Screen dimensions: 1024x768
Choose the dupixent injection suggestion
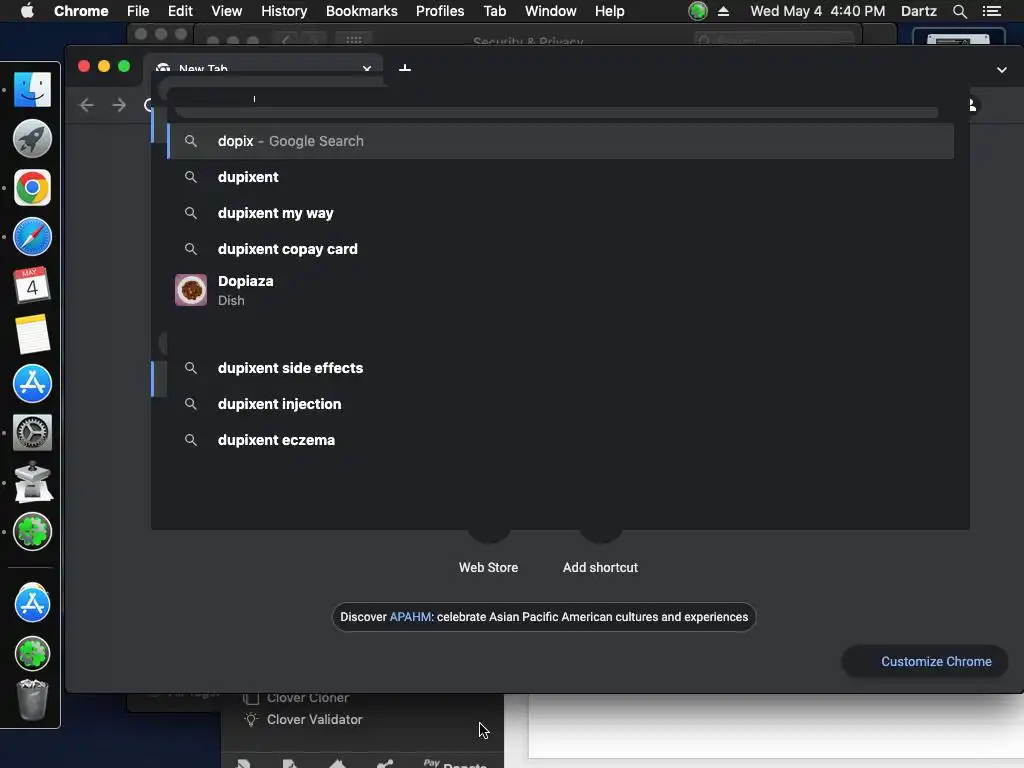pyautogui.click(x=561, y=404)
